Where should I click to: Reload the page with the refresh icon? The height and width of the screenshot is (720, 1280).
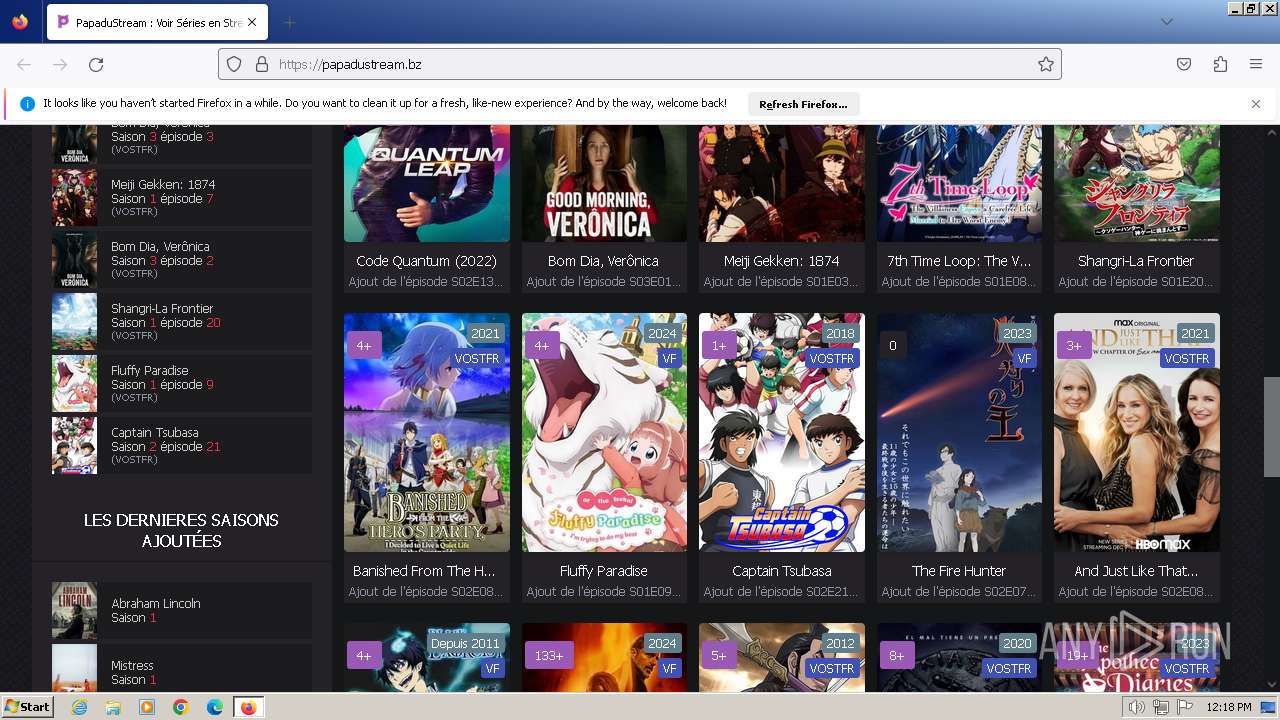[x=96, y=64]
